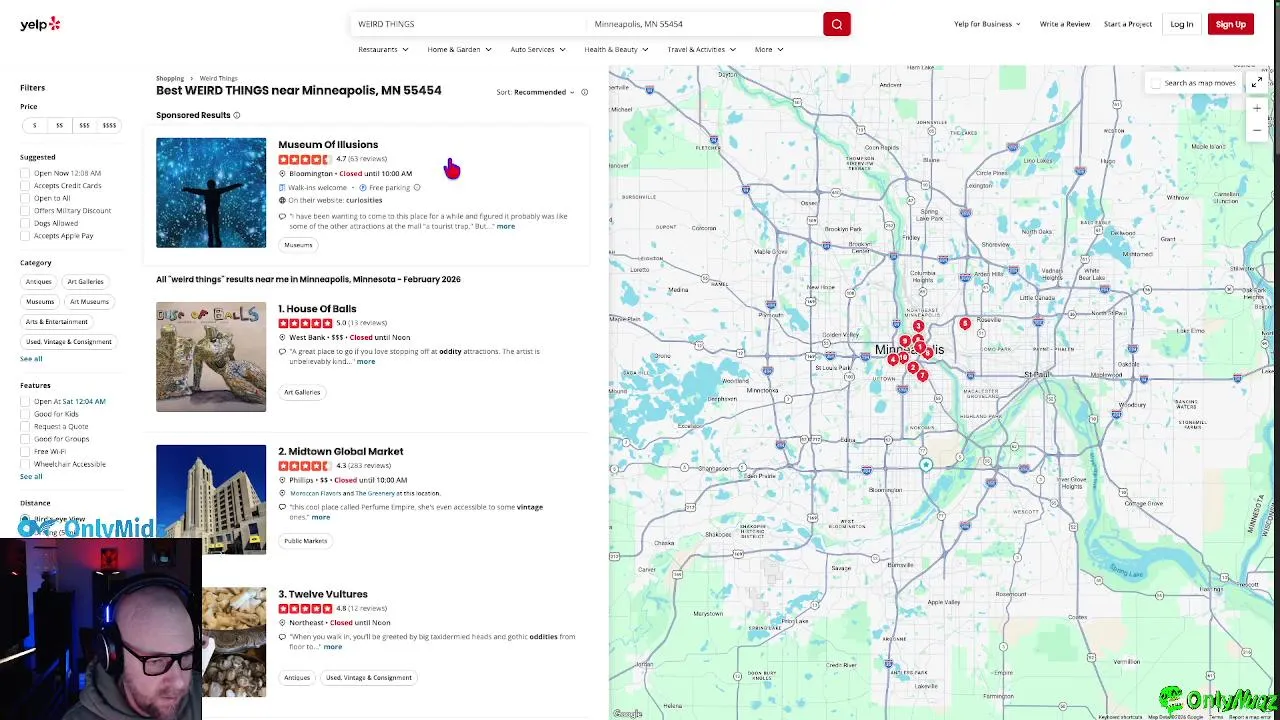Select the $$$ price filter
Image resolution: width=1280 pixels, height=720 pixels.
84,126
